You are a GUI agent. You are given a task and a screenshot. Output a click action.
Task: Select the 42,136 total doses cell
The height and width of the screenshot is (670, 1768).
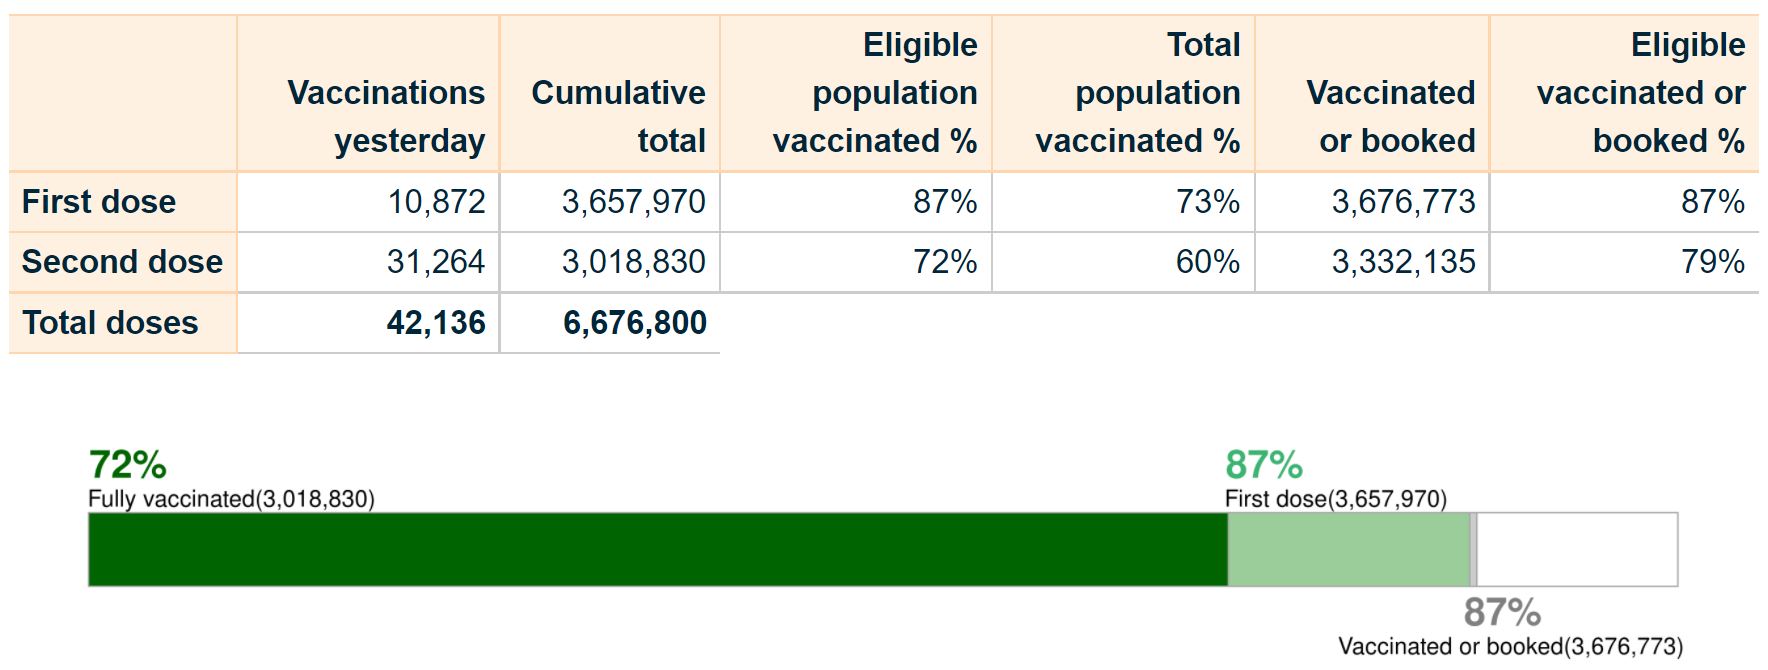tap(436, 323)
